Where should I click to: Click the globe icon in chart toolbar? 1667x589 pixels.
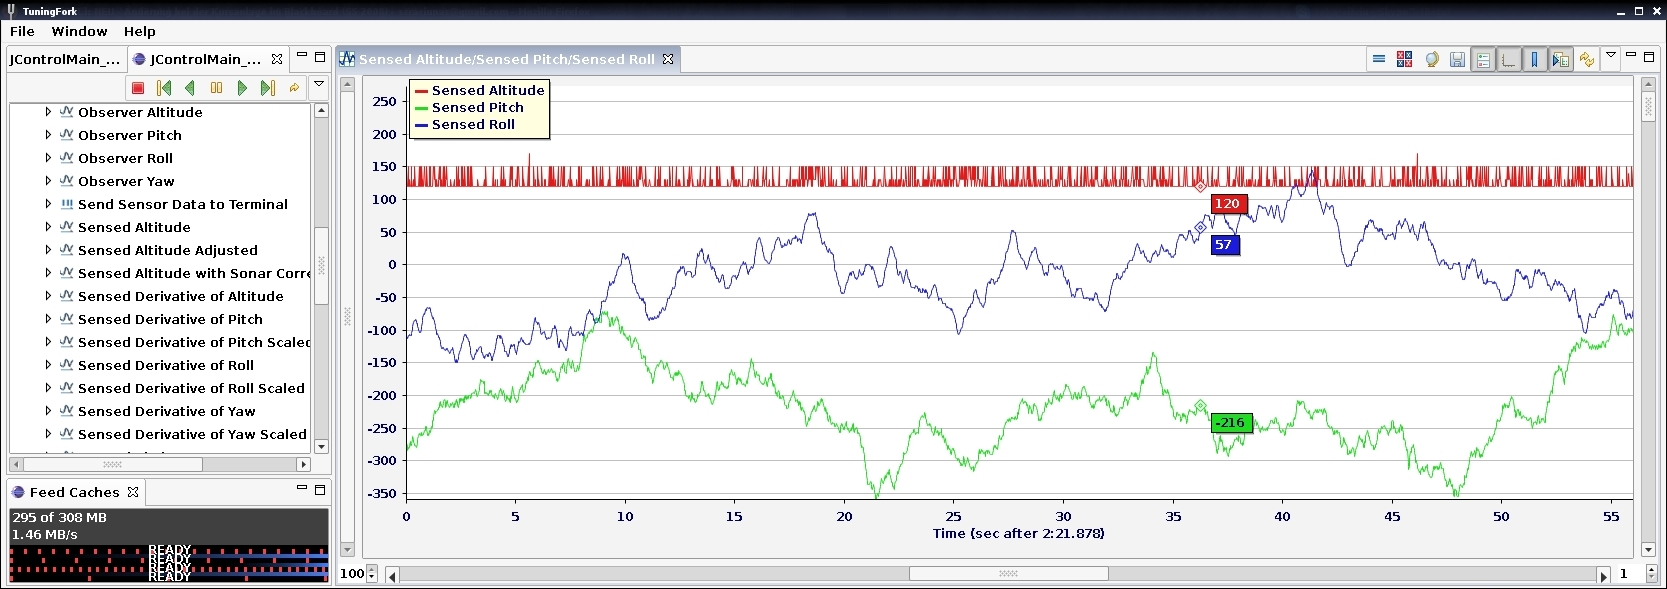1431,60
